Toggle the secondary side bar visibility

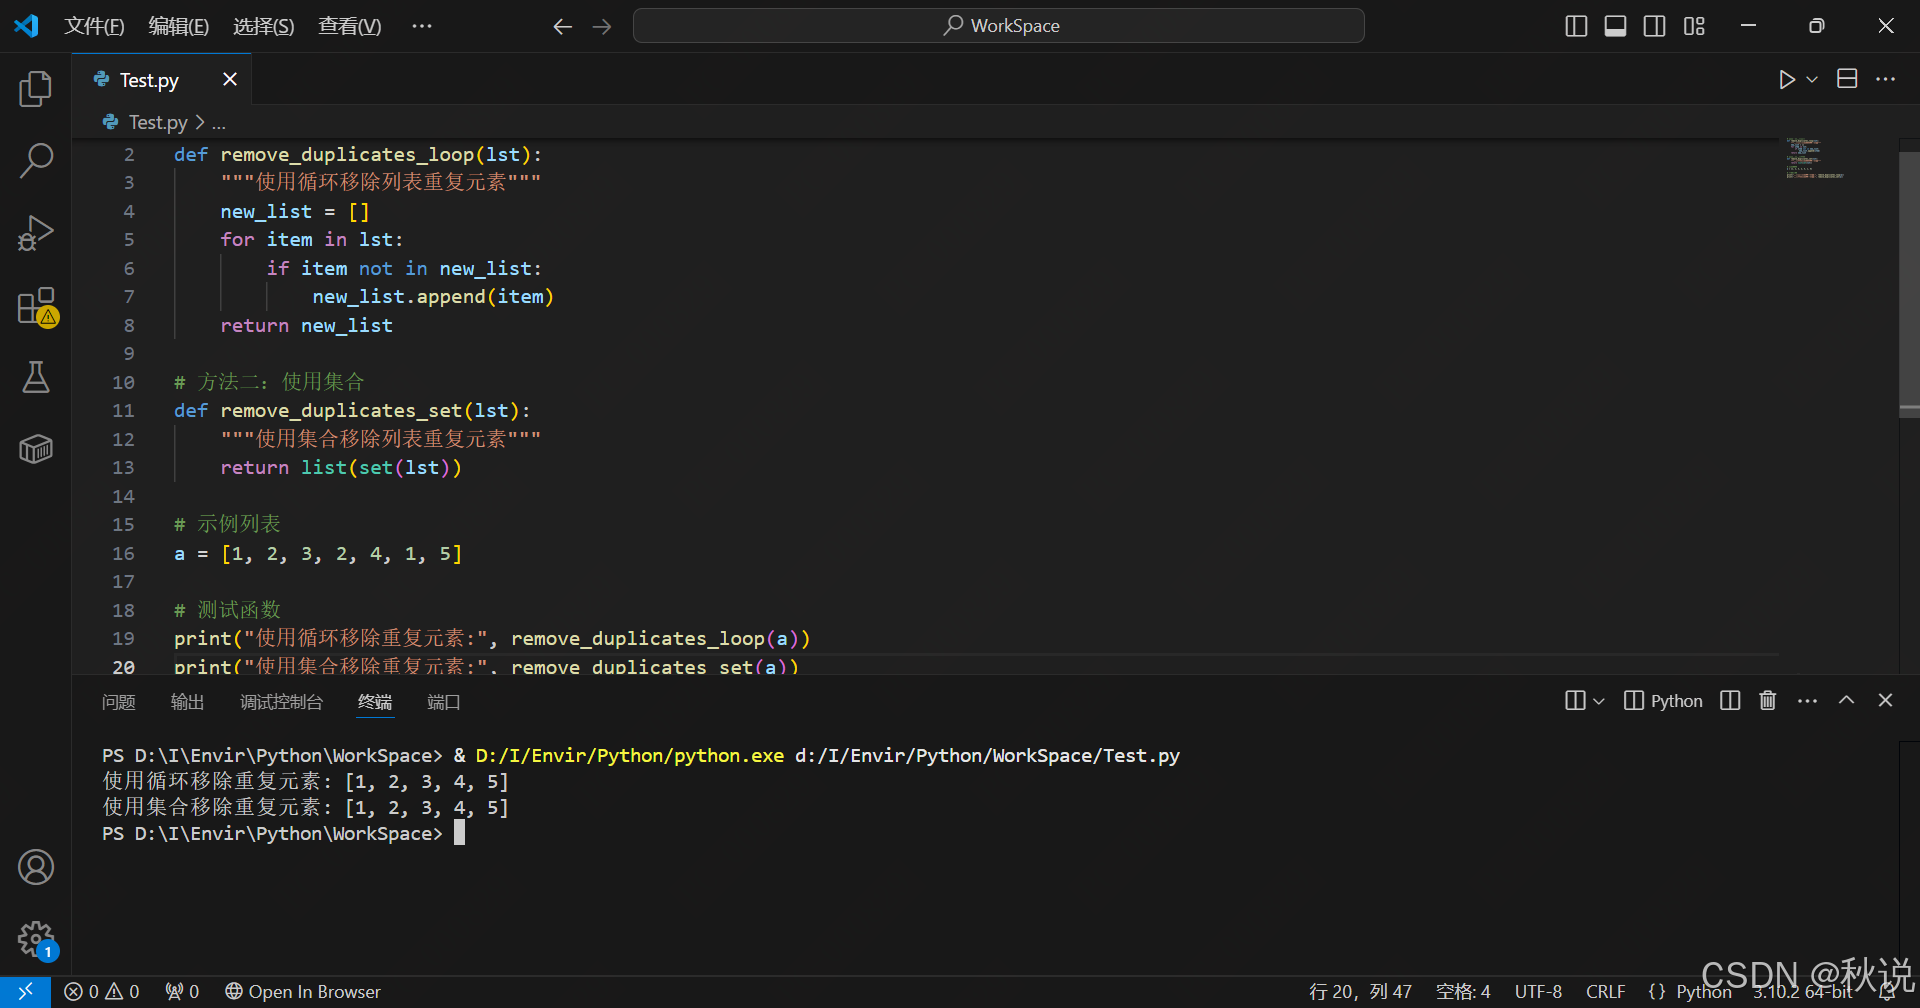[1655, 26]
